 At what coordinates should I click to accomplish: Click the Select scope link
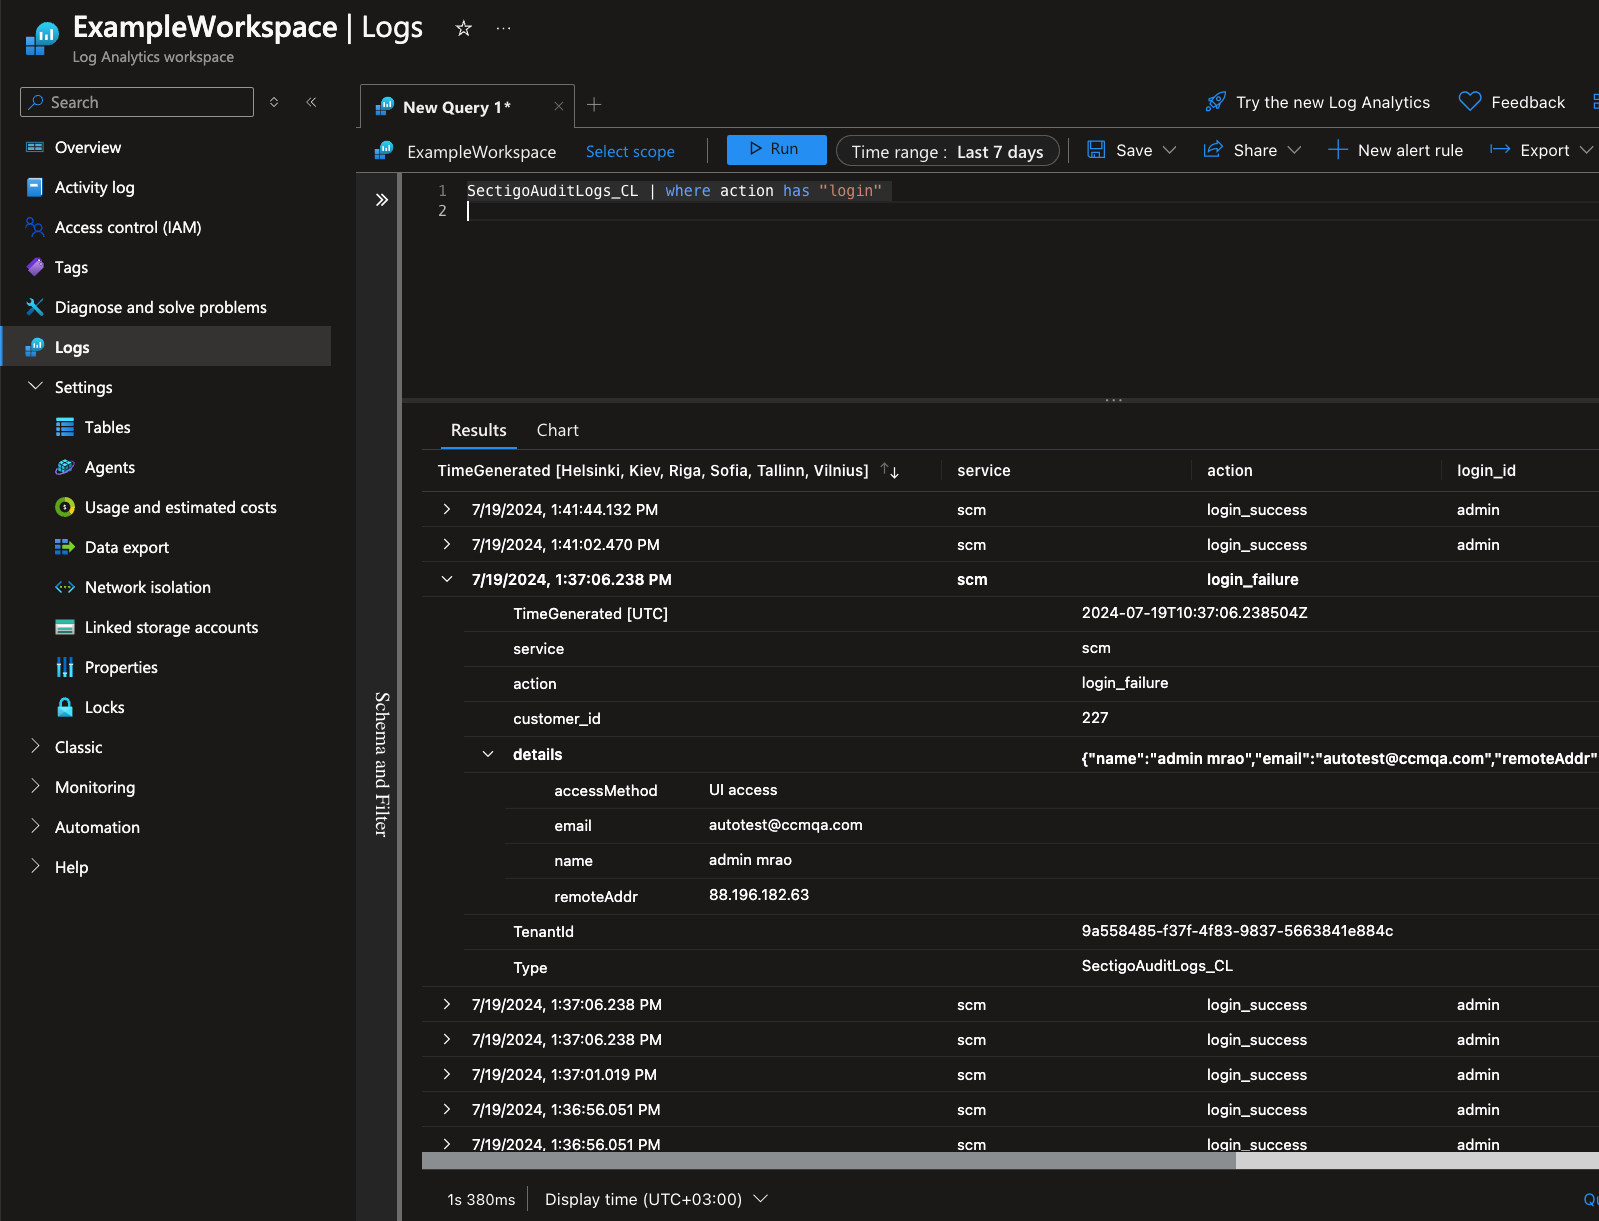pyautogui.click(x=630, y=152)
